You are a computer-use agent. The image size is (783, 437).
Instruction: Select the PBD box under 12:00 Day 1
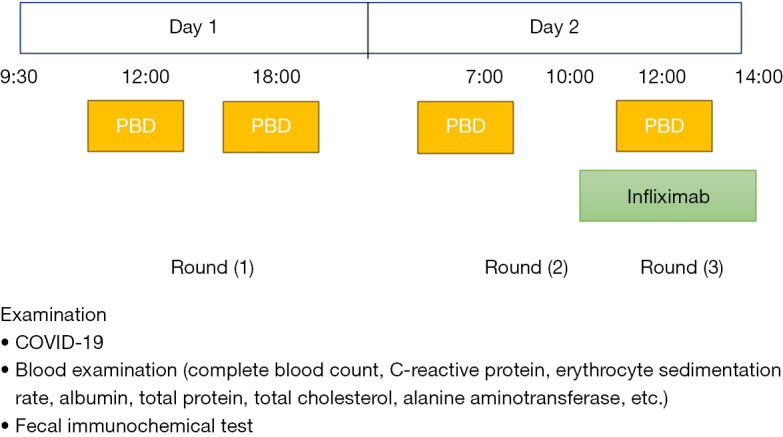136,126
